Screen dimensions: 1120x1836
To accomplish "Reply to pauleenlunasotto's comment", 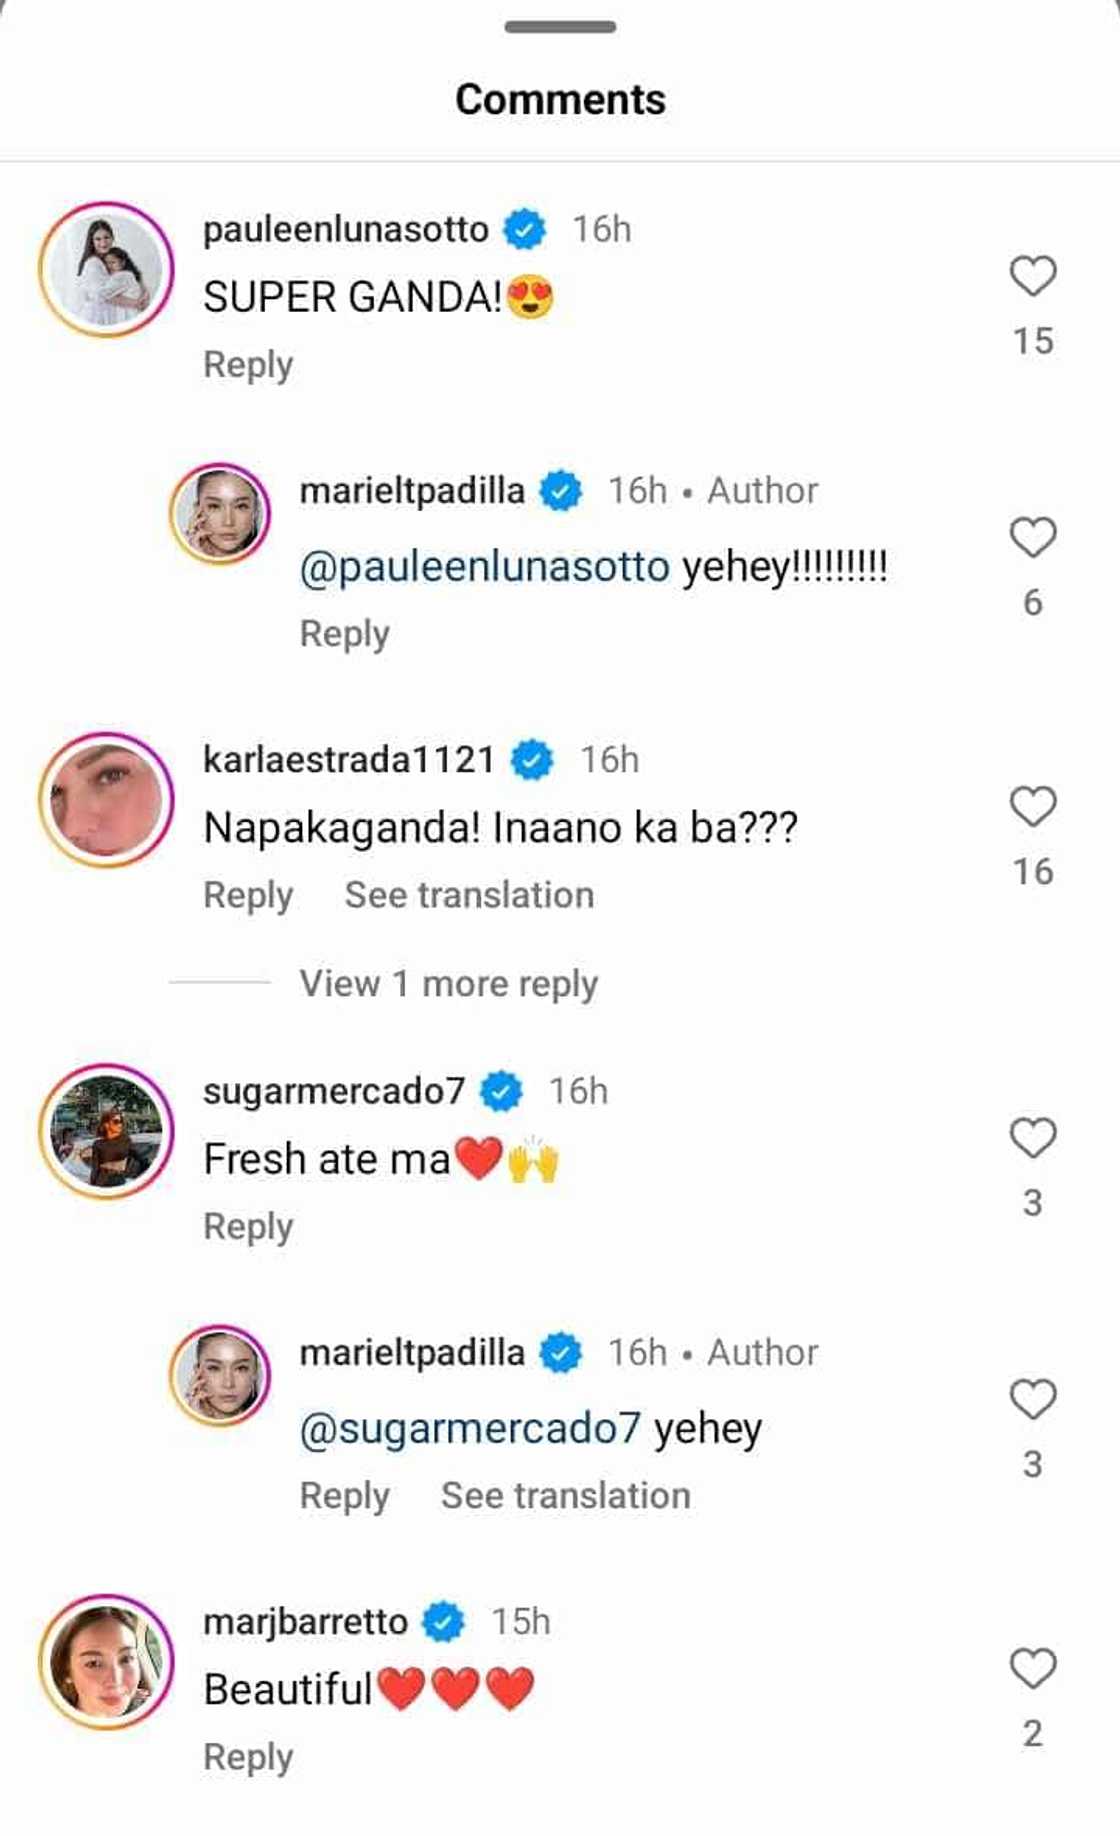I will click(248, 365).
